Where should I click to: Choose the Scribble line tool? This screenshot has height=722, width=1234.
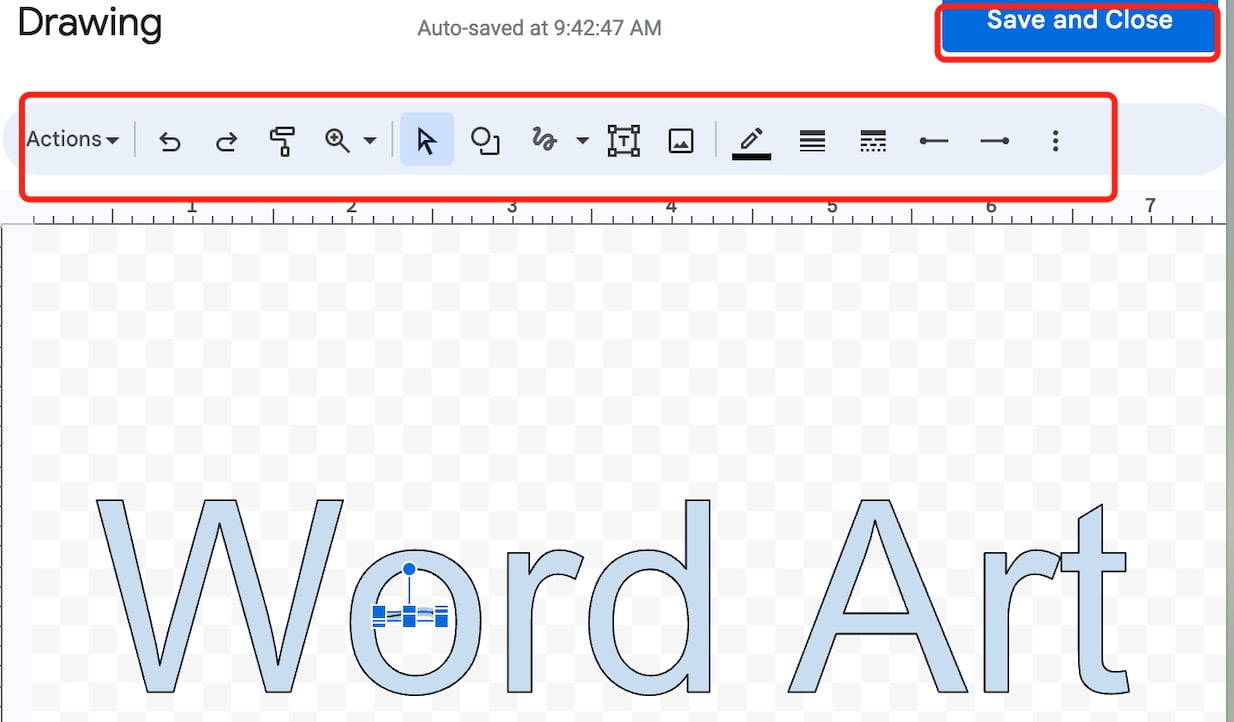pyautogui.click(x=543, y=140)
